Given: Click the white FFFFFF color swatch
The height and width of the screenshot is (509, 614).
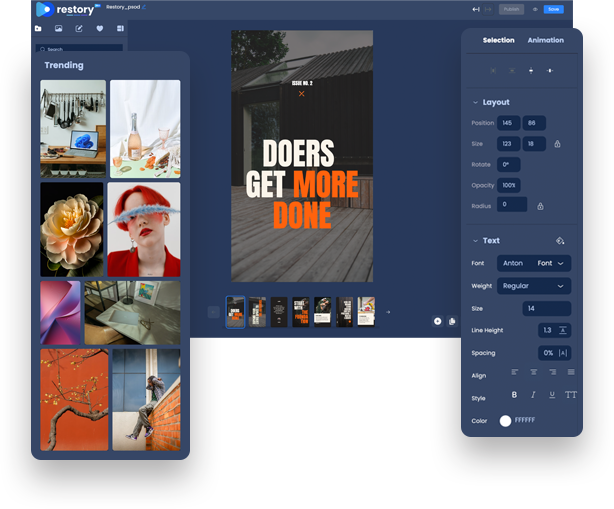Looking at the screenshot, I should pyautogui.click(x=505, y=421).
